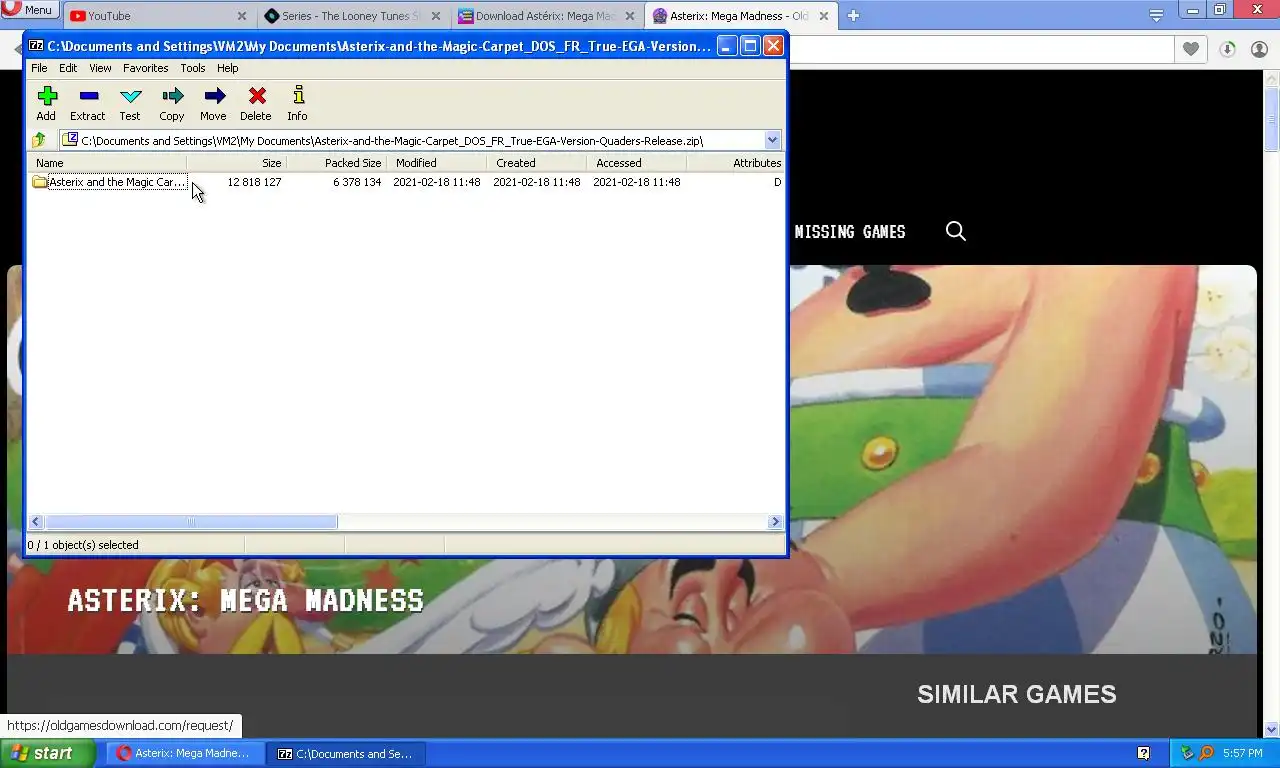Open the Windows start menu
The image size is (1280, 768).
click(48, 753)
